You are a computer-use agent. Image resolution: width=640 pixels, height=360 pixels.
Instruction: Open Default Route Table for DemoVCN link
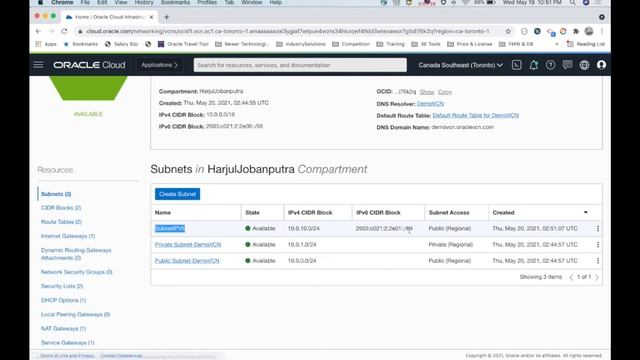click(x=476, y=116)
